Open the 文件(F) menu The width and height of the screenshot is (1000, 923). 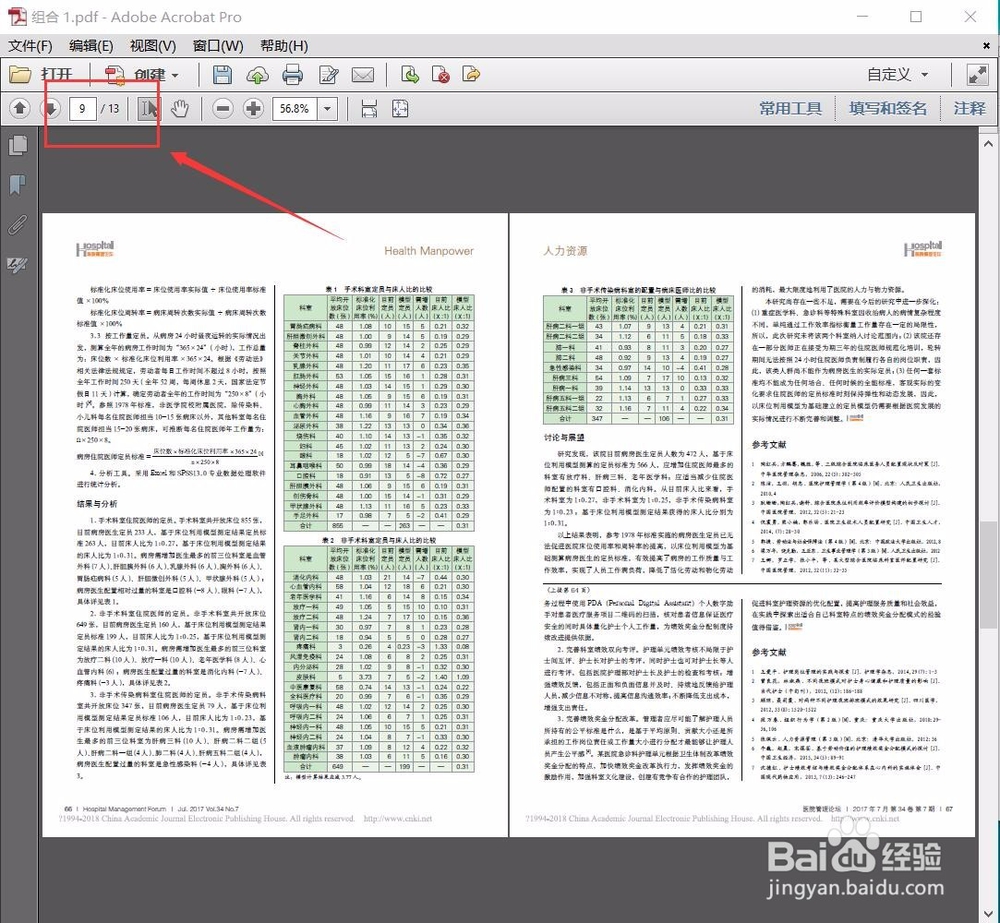click(x=30, y=46)
